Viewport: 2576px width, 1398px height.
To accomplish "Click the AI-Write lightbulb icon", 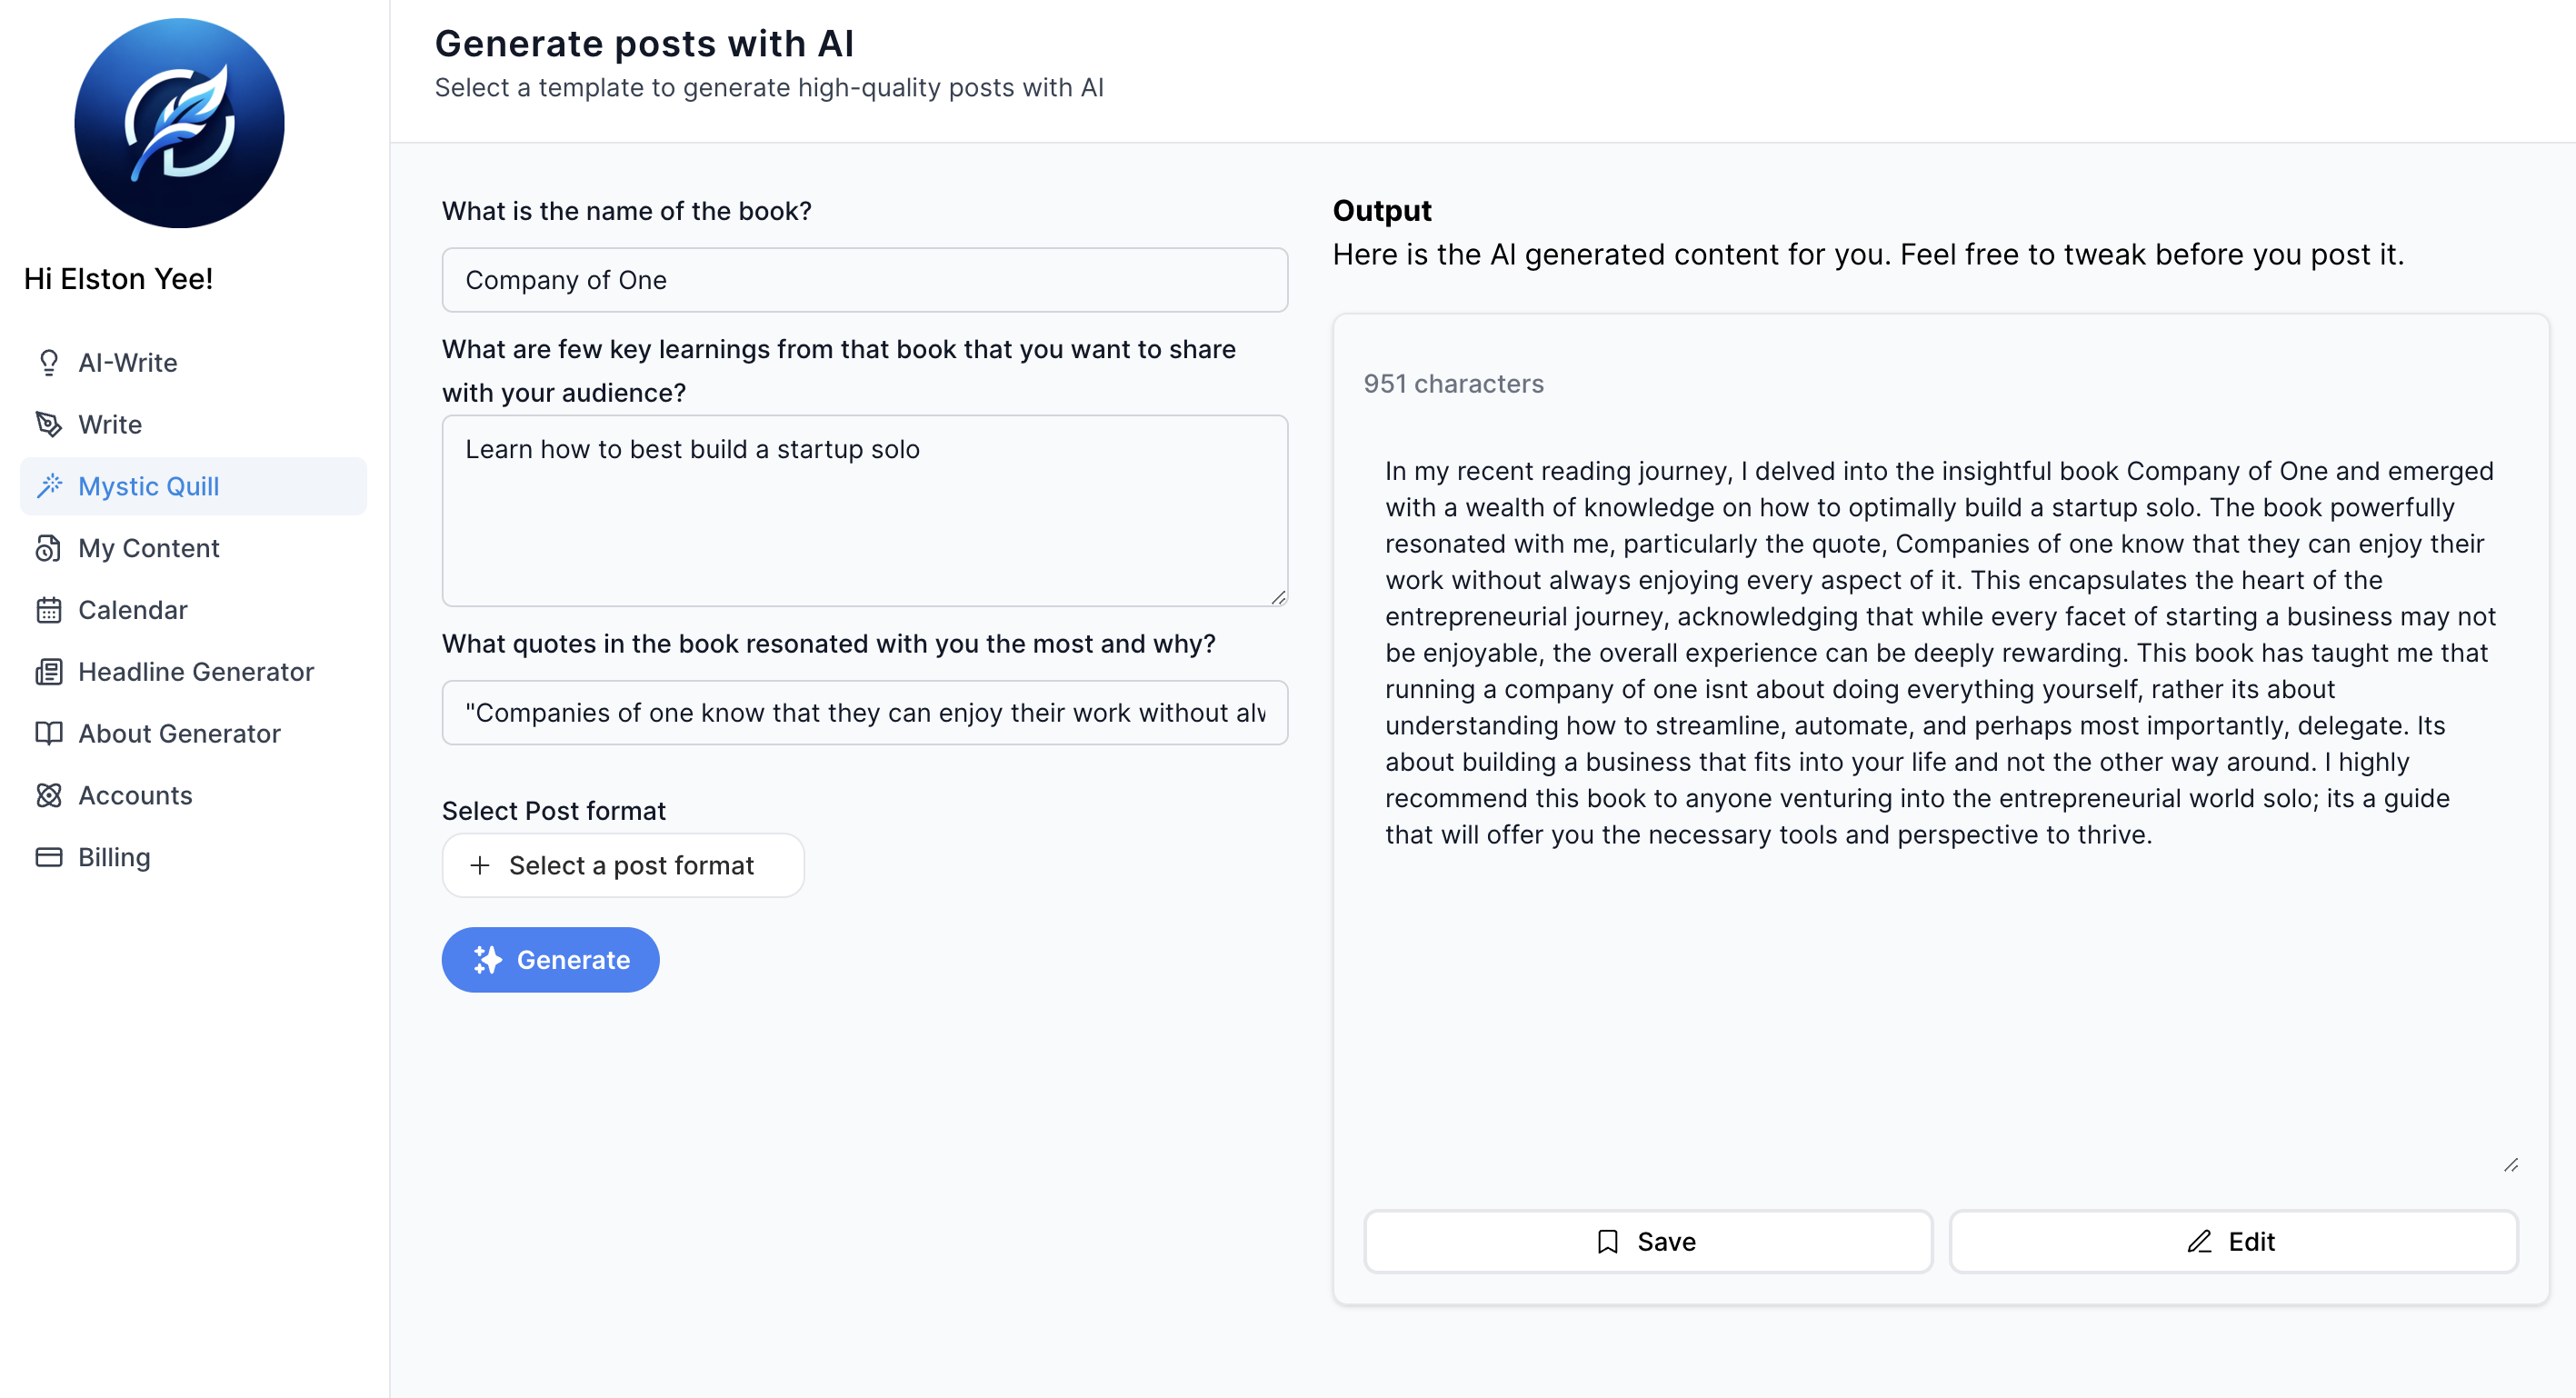I will 48,362.
